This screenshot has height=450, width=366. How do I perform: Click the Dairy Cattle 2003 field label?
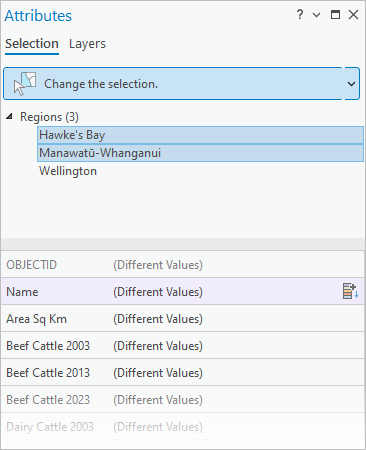tap(50, 427)
